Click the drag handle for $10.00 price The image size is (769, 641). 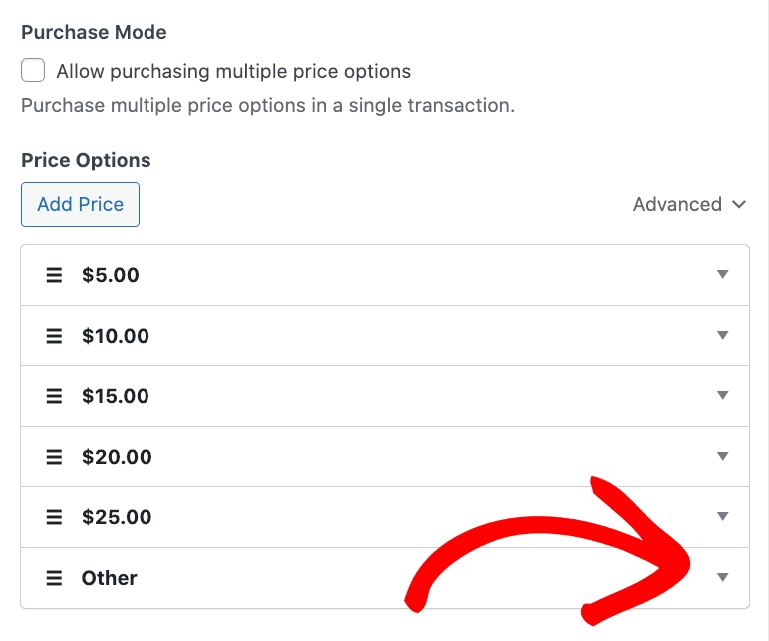click(x=54, y=336)
